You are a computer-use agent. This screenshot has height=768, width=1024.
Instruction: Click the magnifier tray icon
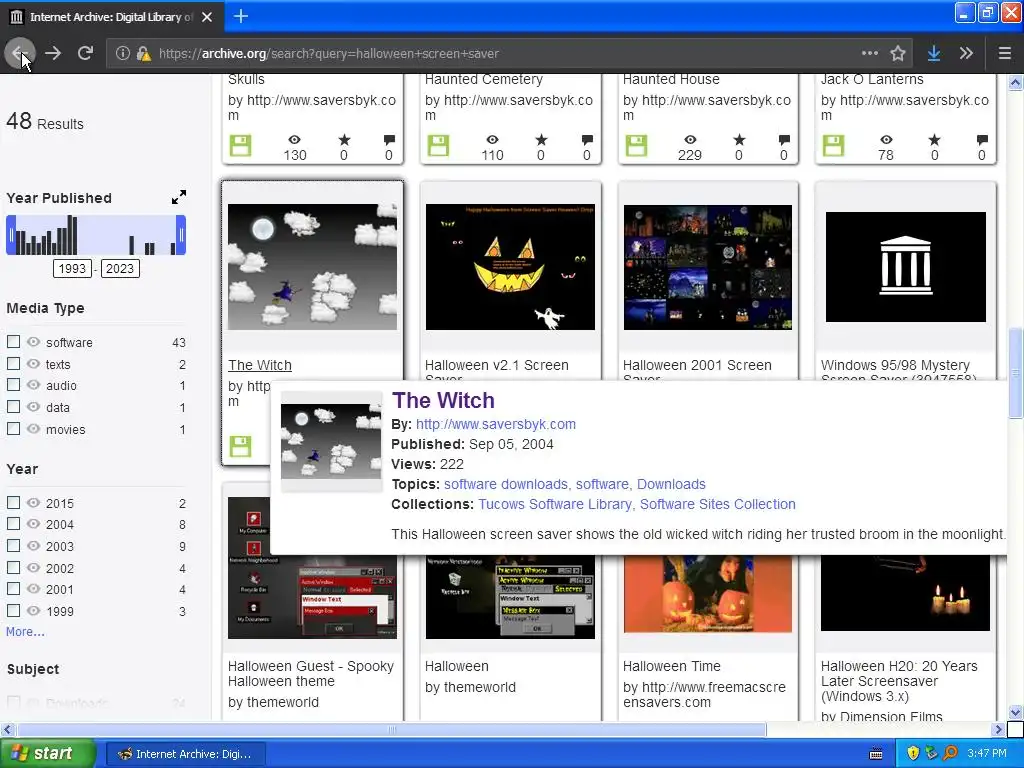click(x=950, y=754)
